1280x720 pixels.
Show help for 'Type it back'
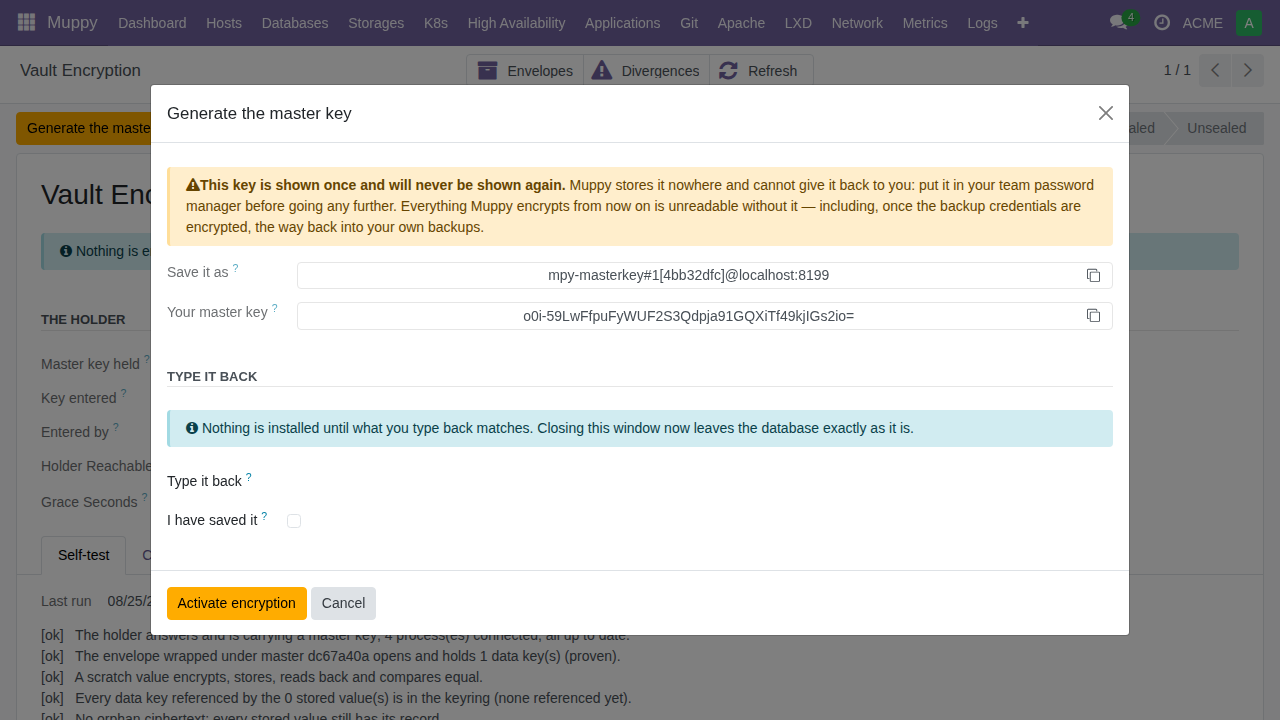point(249,477)
